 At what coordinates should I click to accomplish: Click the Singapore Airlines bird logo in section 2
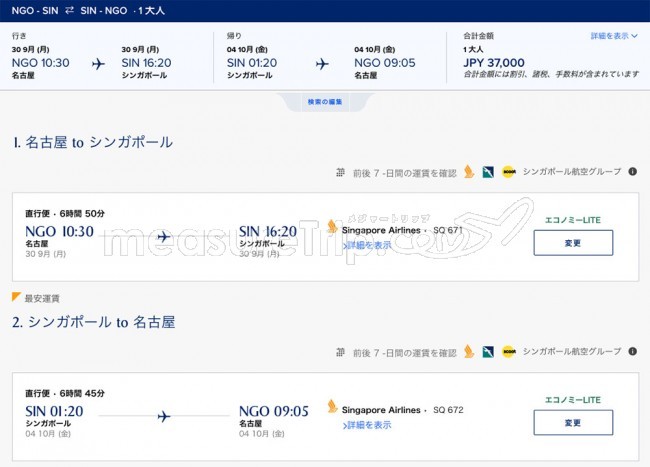click(x=467, y=351)
